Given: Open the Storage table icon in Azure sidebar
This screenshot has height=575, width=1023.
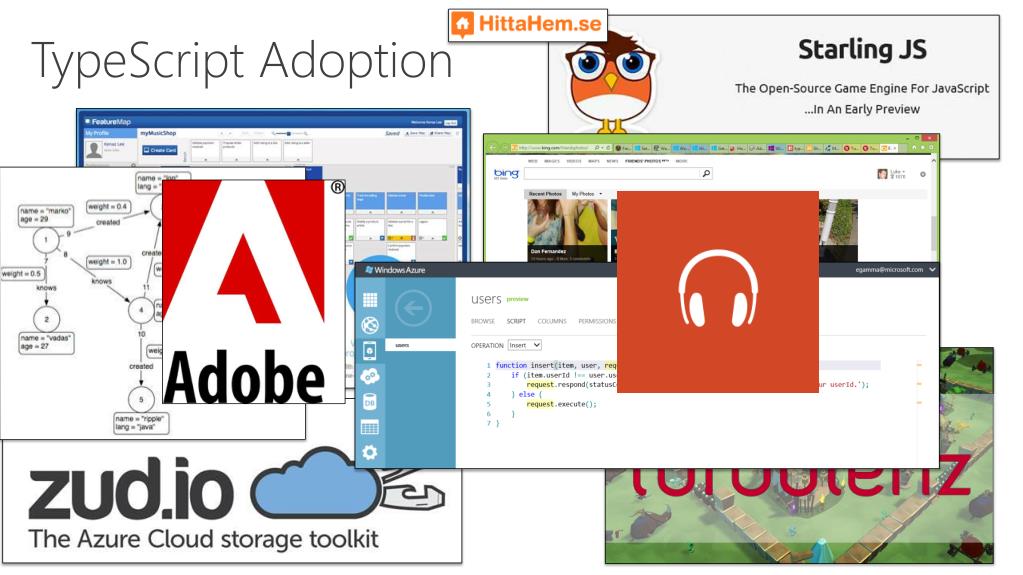Looking at the screenshot, I should point(369,428).
